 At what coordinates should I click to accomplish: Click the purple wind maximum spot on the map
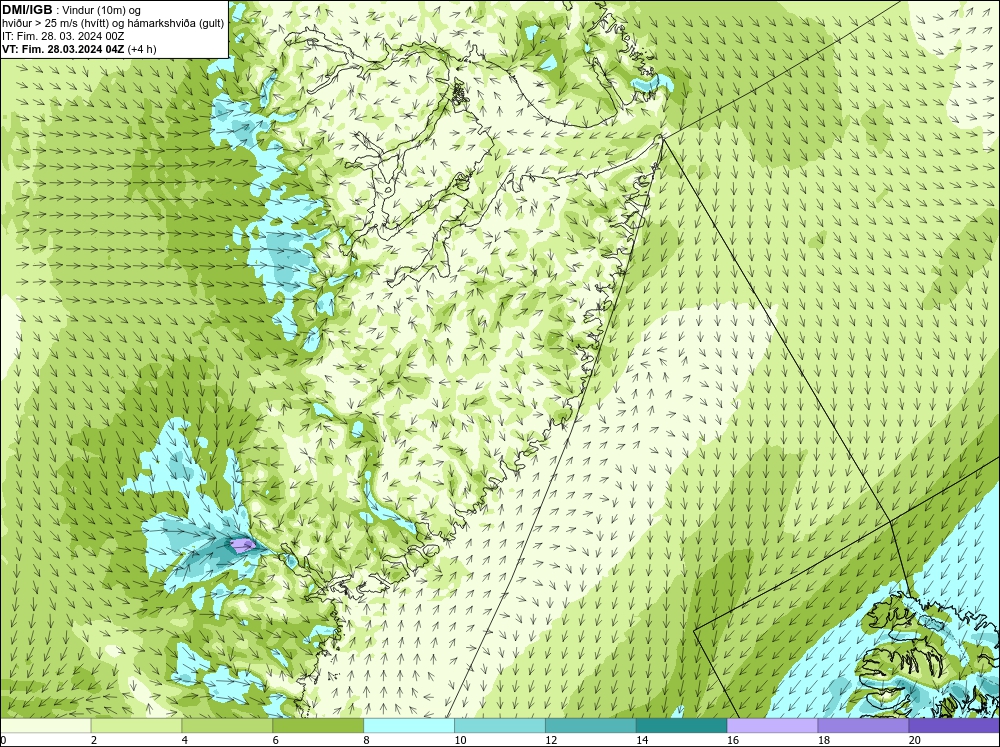point(242,545)
